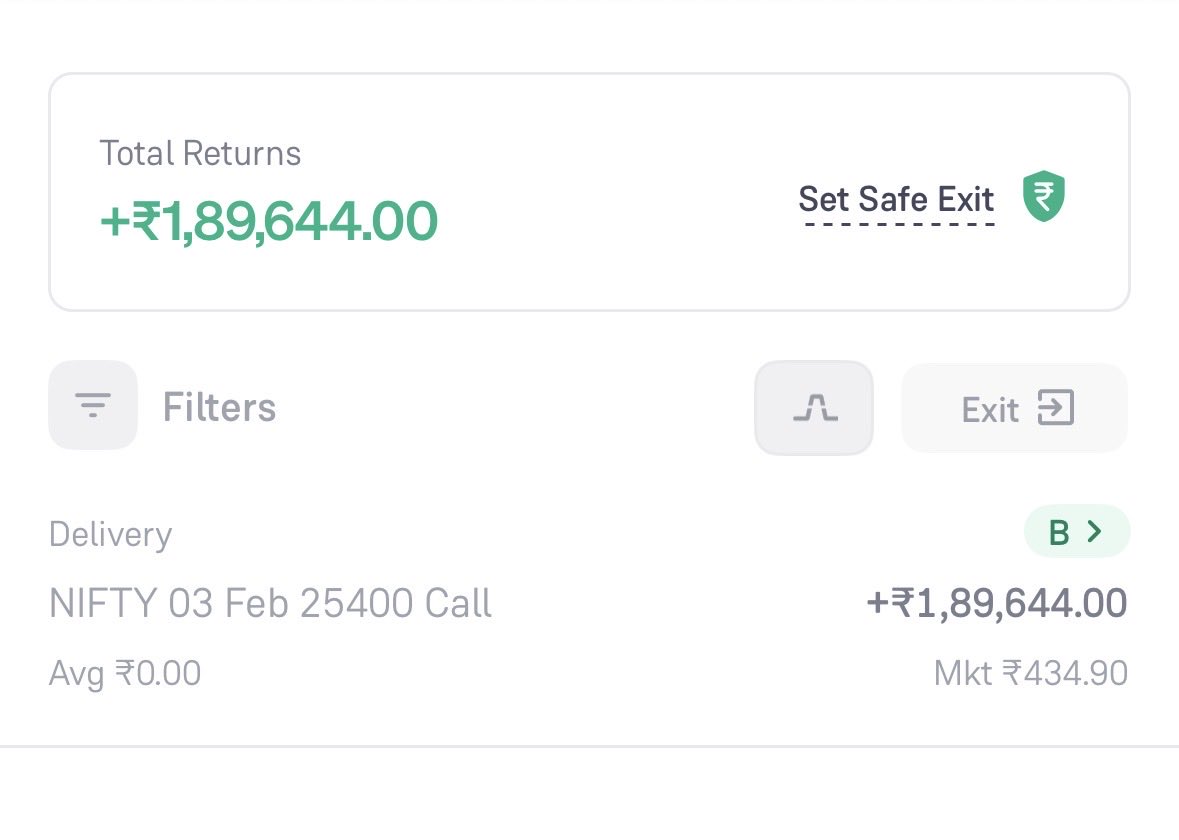Click the green rupee shield icon
The width and height of the screenshot is (1179, 840).
pos(1043,197)
